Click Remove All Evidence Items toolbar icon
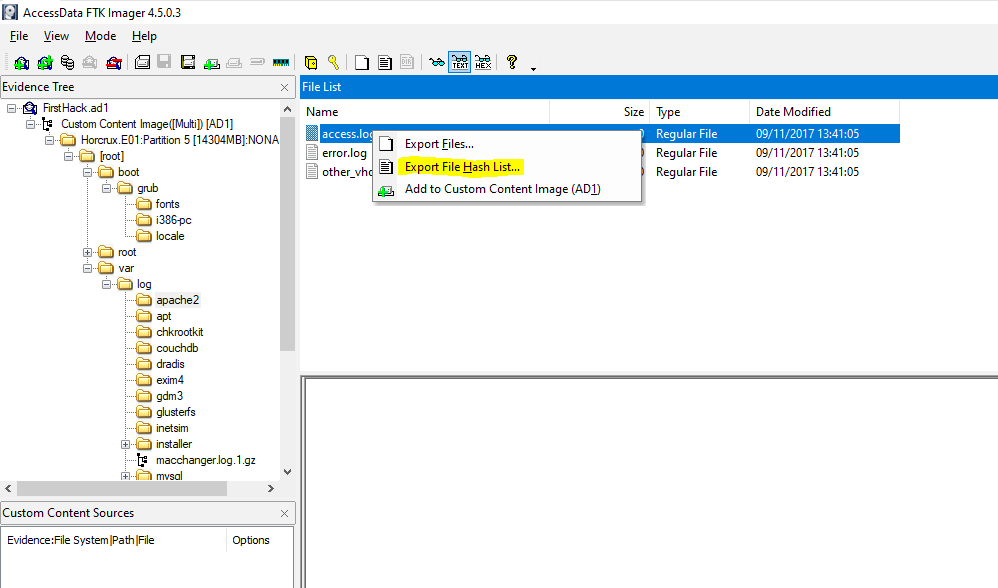998x588 pixels. [114, 62]
